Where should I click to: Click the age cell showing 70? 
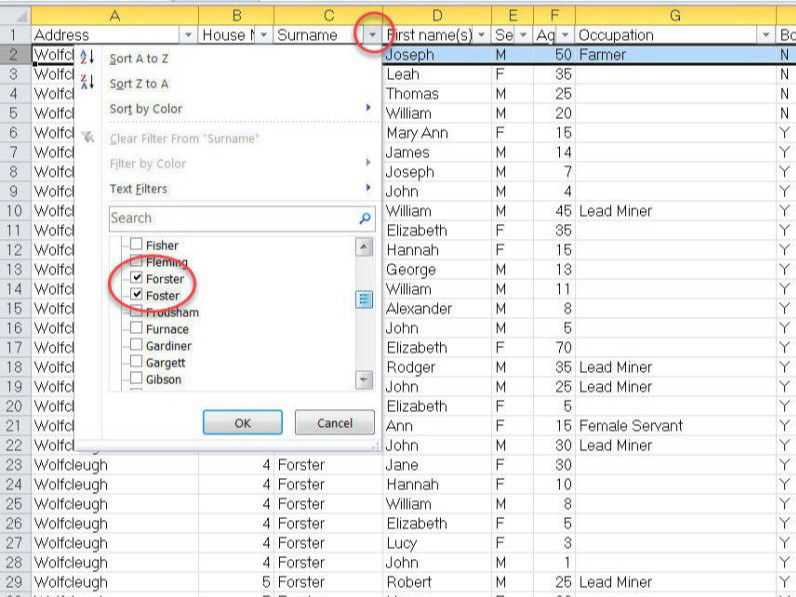554,348
